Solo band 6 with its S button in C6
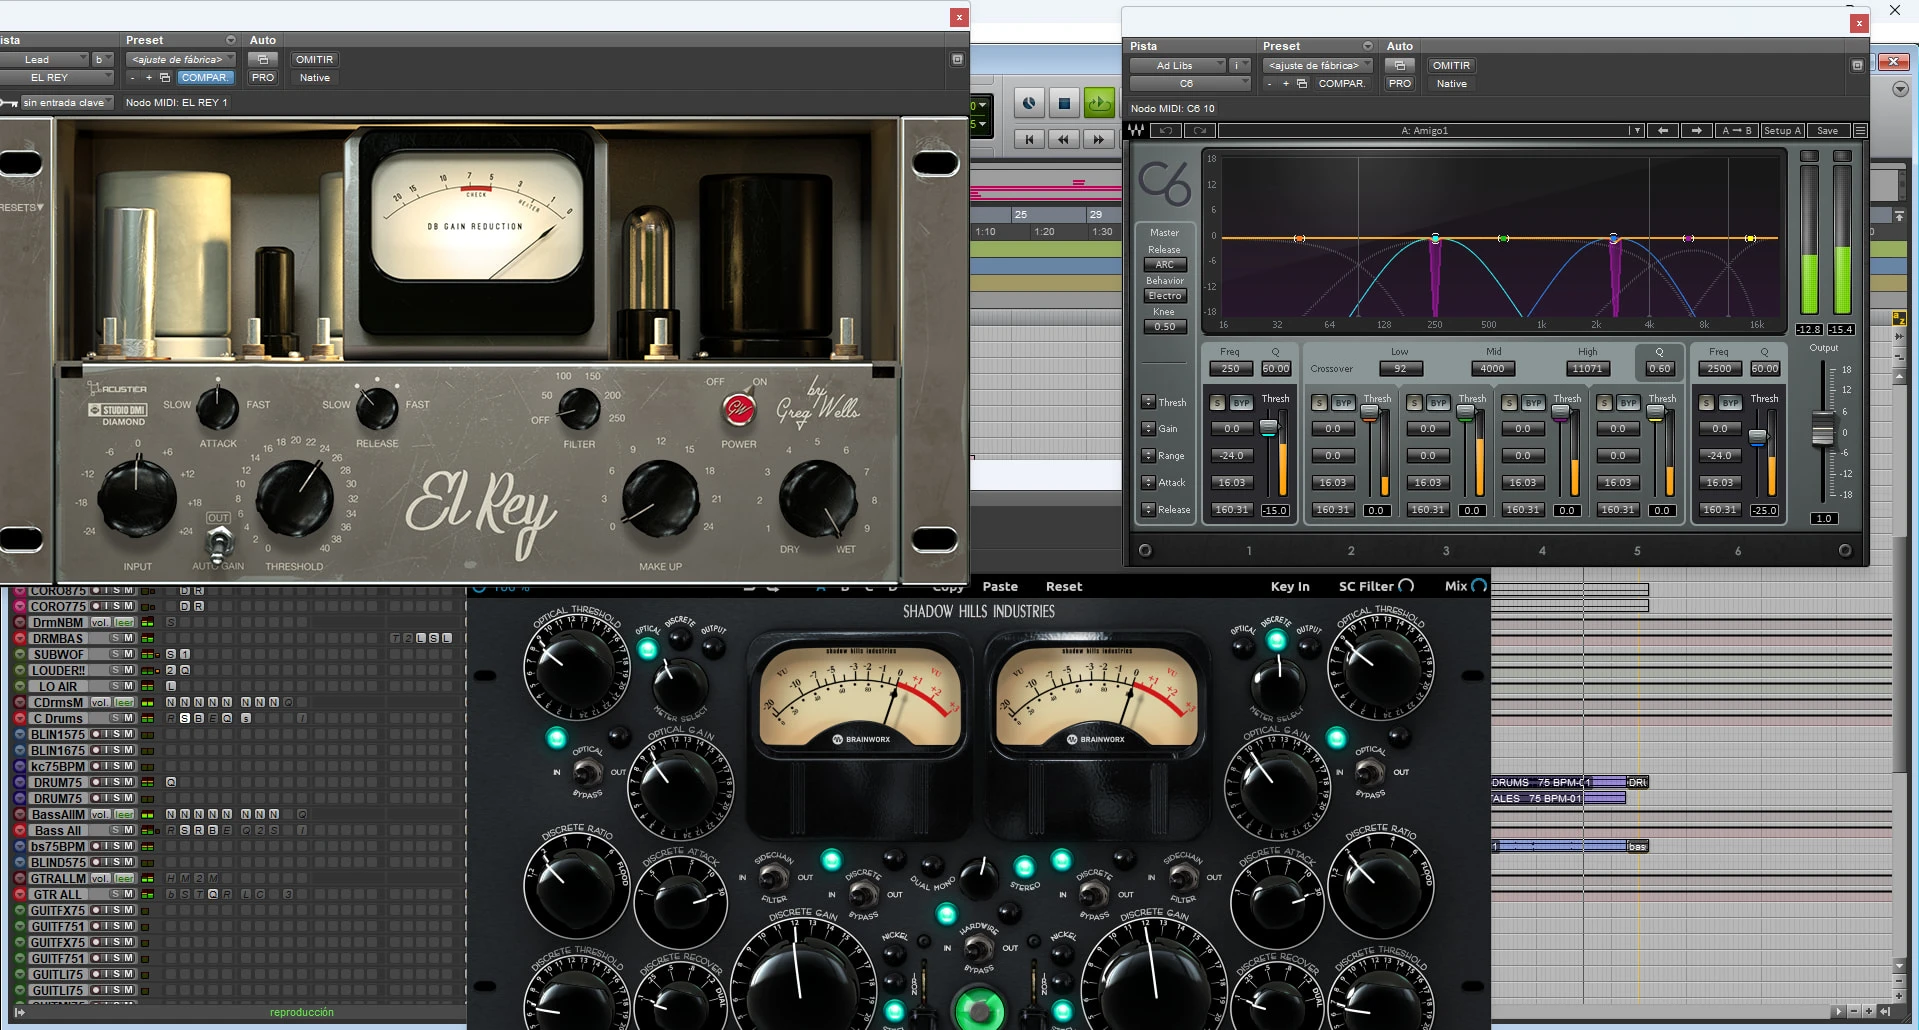 (x=1706, y=402)
